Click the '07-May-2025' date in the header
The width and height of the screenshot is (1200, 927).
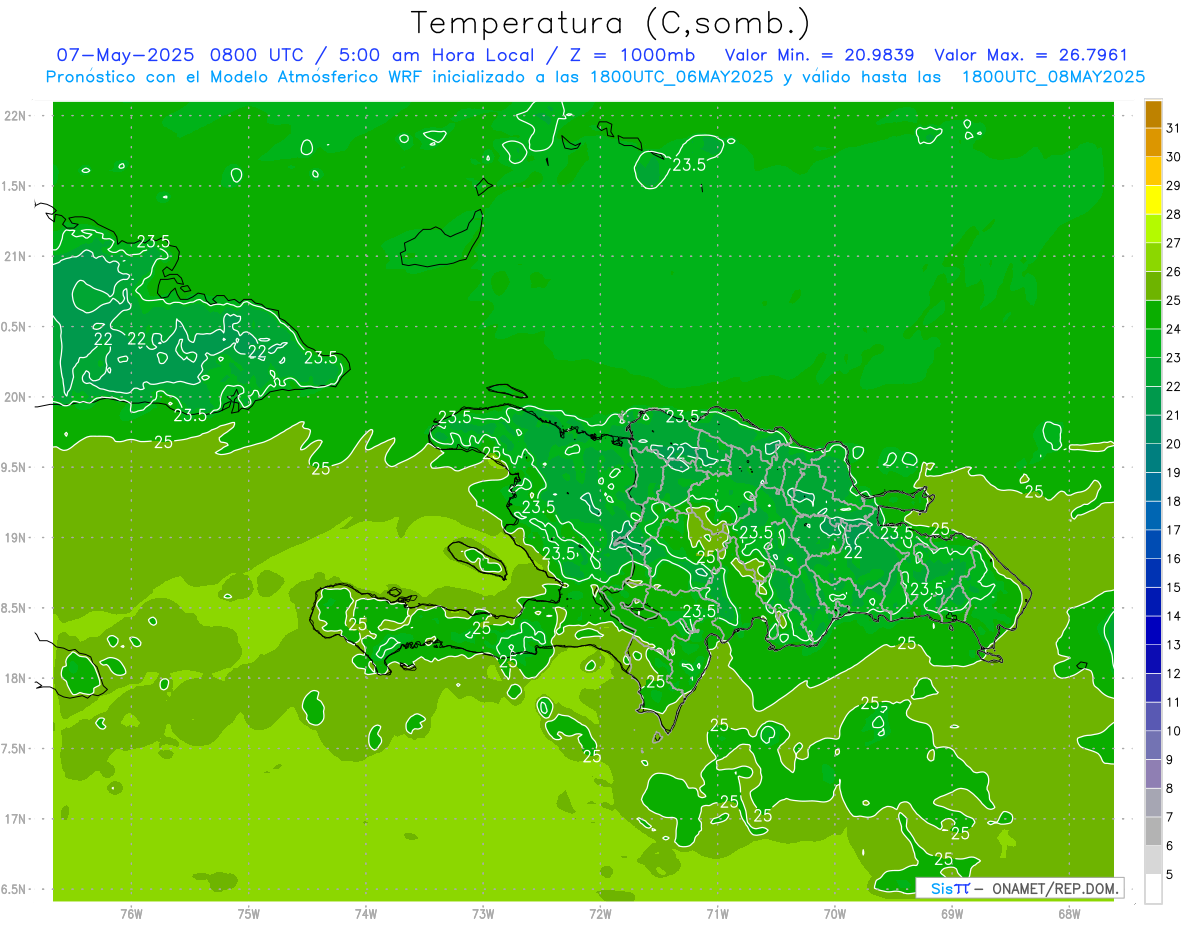125,55
